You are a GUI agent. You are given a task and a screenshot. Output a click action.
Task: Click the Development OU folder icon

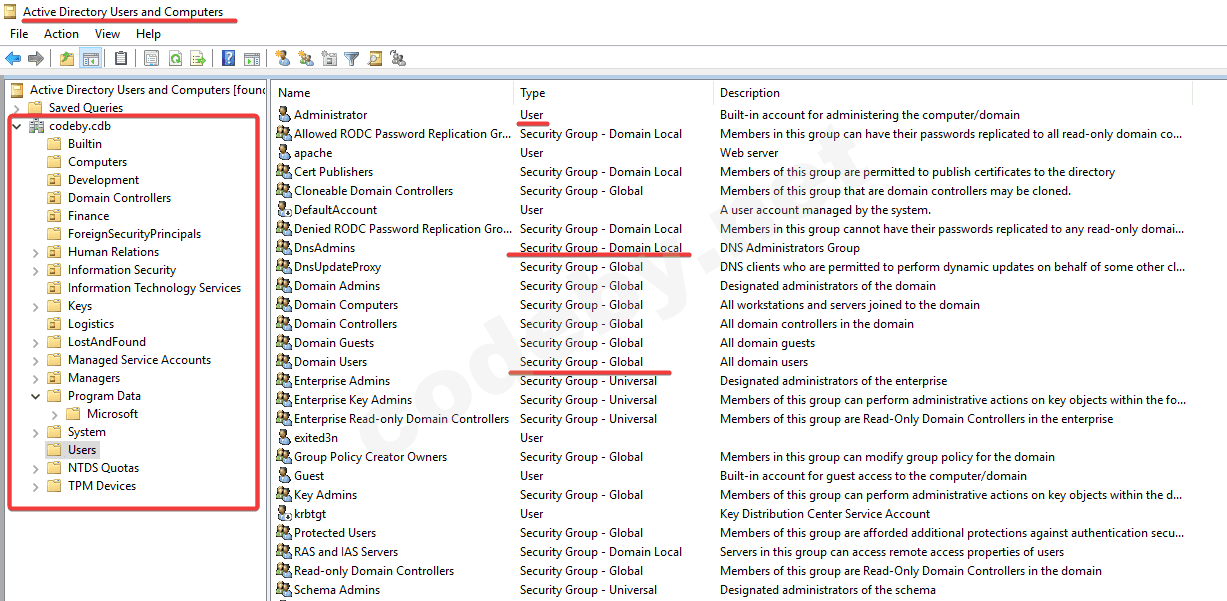point(54,180)
